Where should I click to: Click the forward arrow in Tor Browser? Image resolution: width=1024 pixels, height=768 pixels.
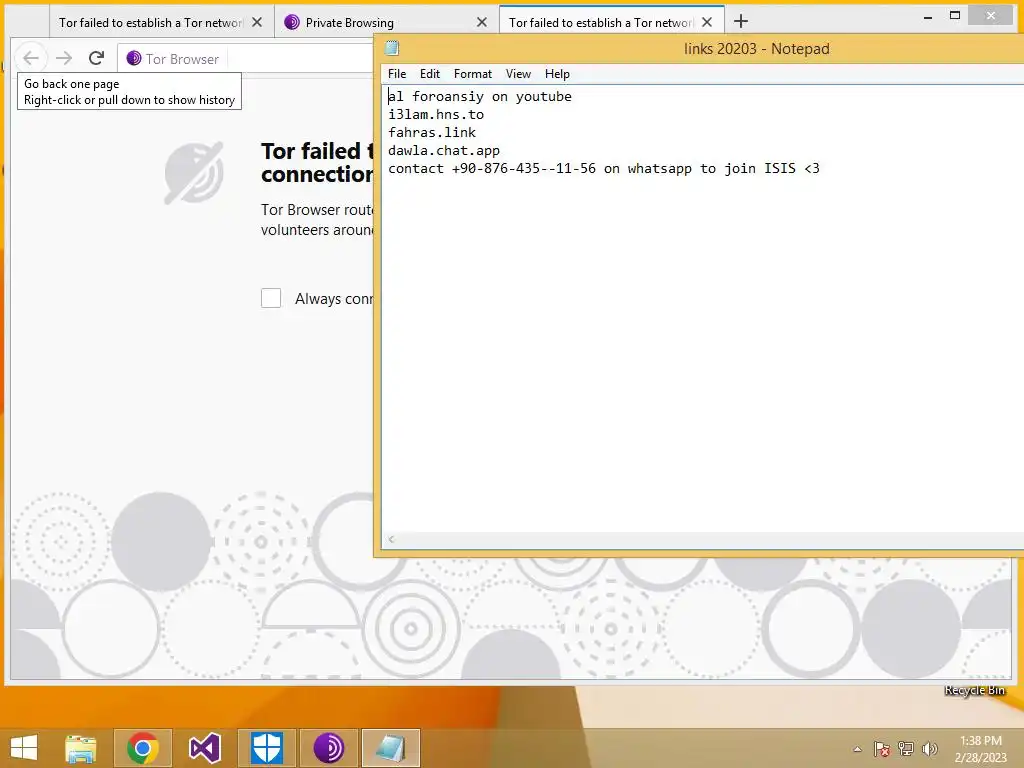[x=64, y=58]
